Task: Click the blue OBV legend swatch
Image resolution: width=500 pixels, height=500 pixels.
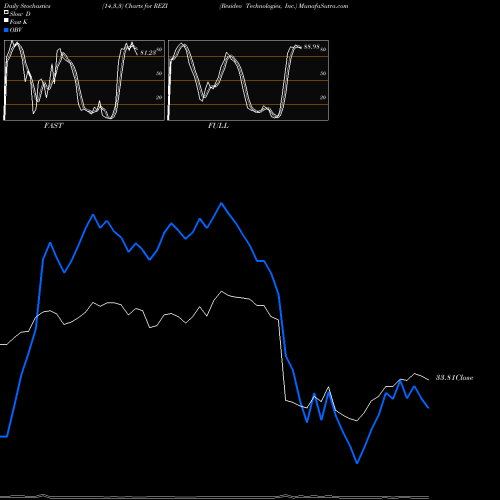Action: 6,30
